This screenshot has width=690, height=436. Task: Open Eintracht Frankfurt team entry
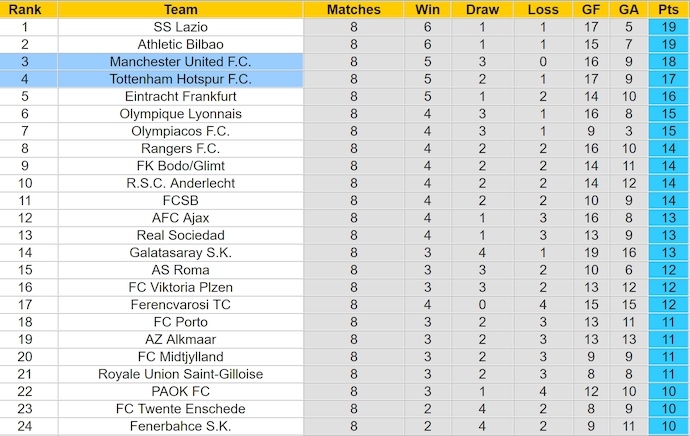point(181,96)
